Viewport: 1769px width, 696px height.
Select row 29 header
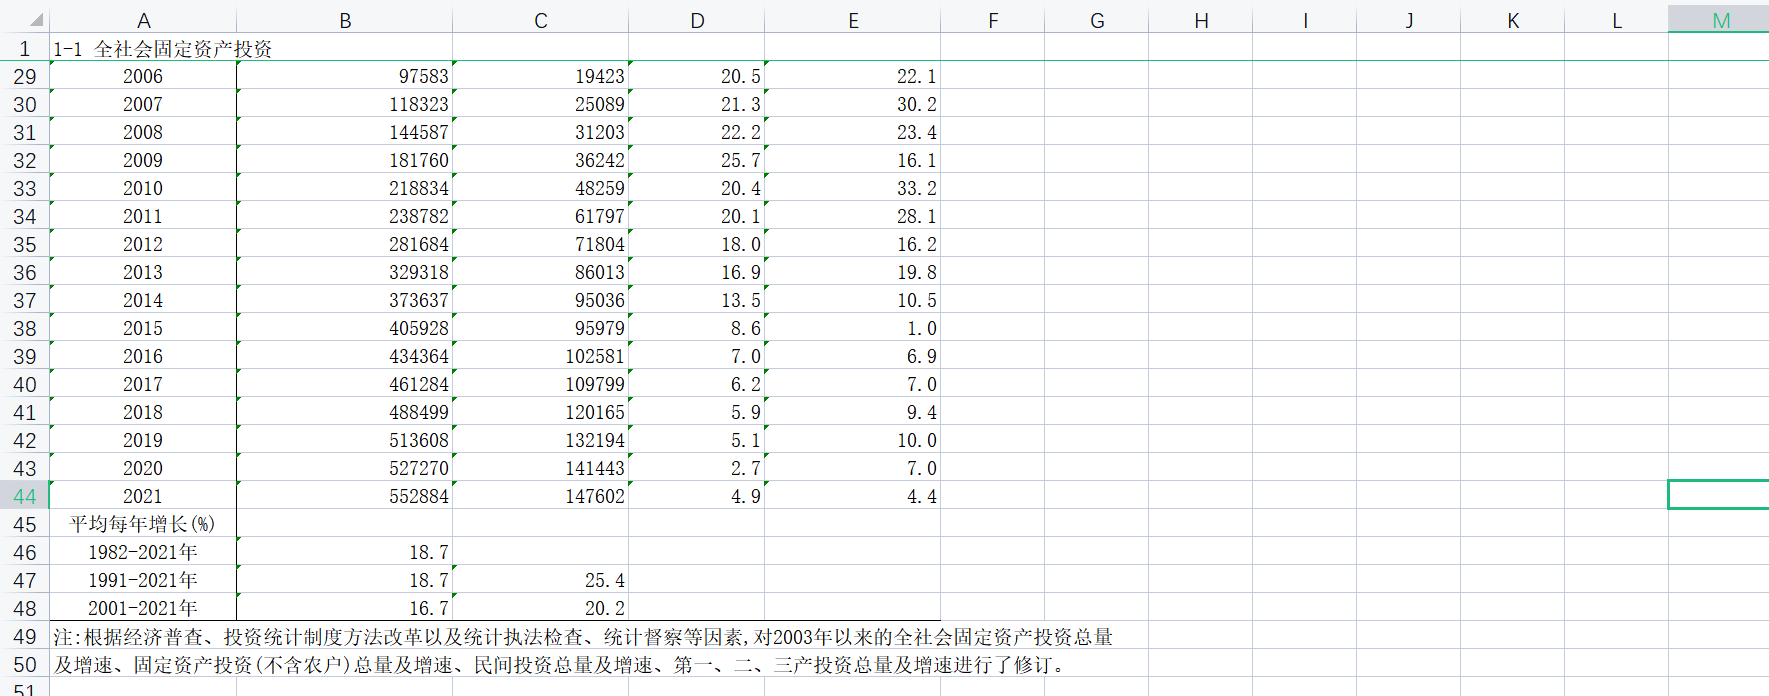click(25, 76)
